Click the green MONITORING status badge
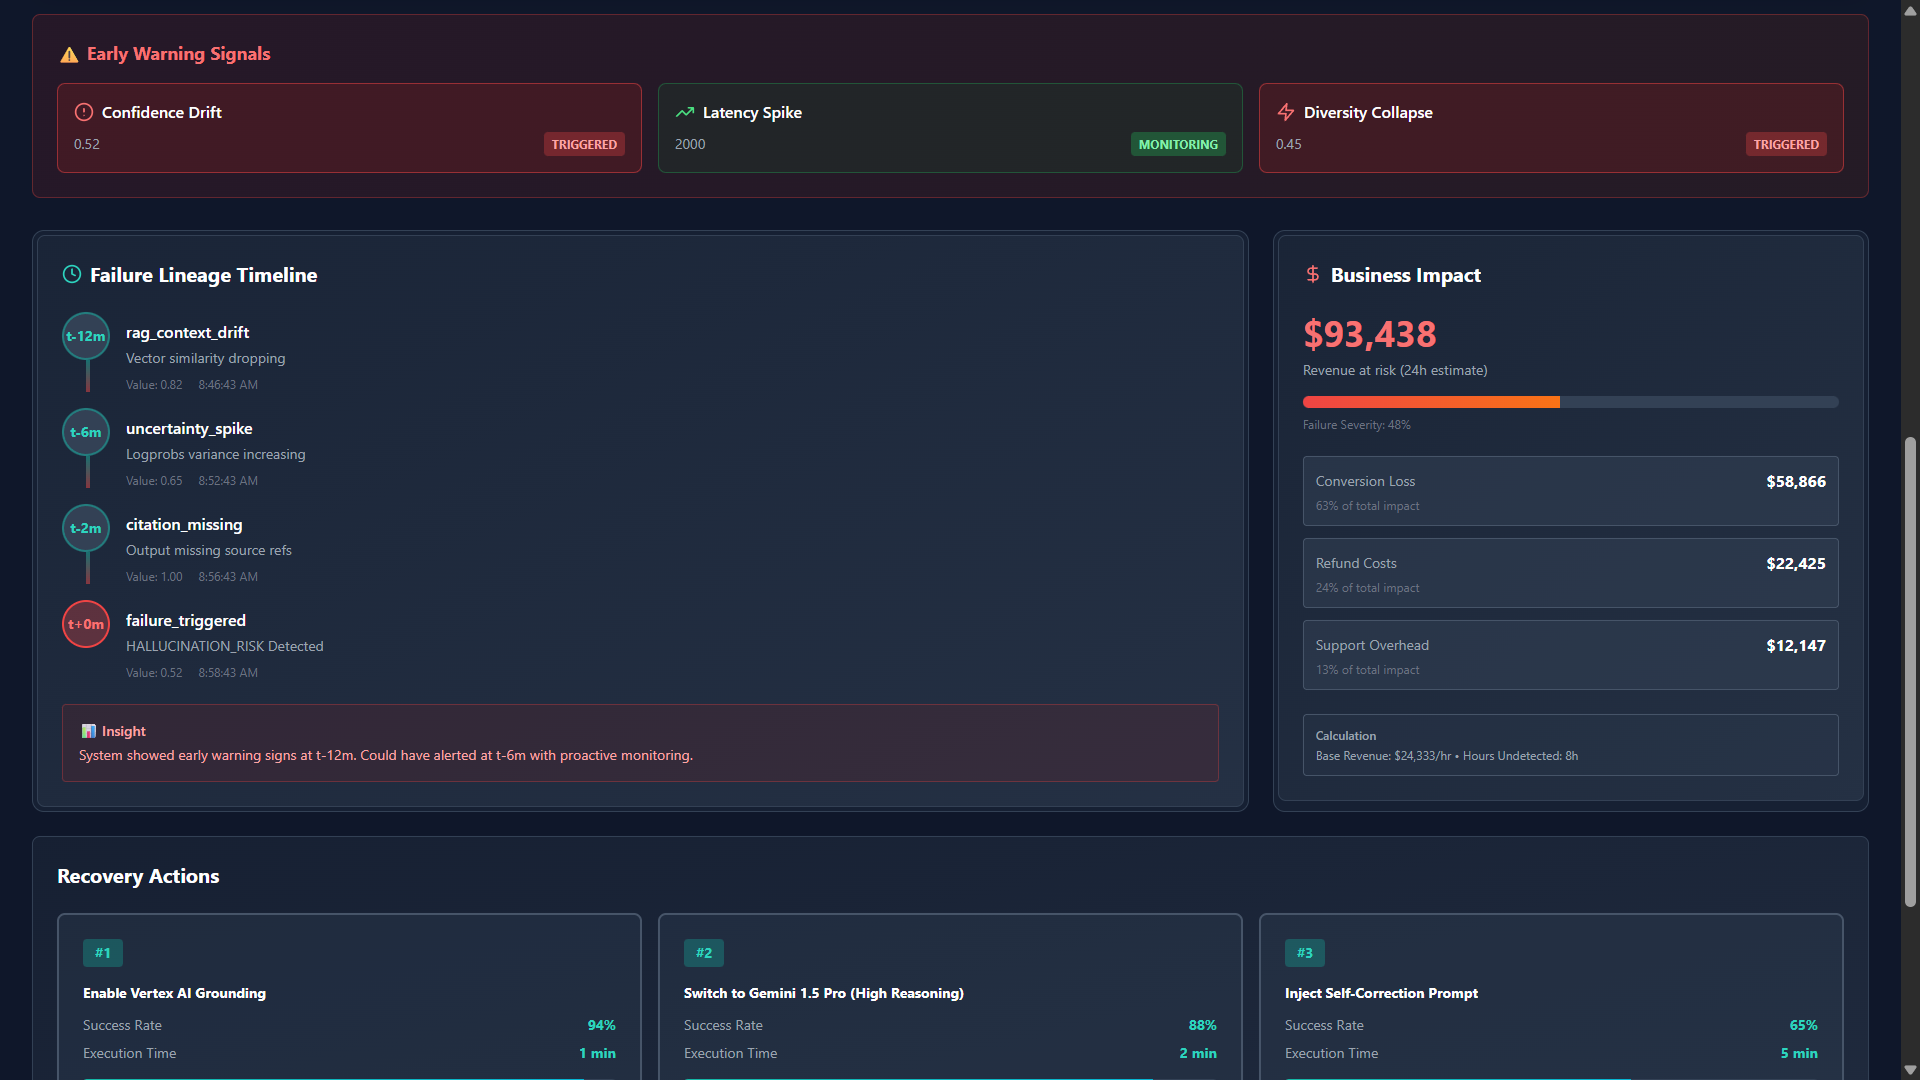The width and height of the screenshot is (1920, 1080). pos(1178,145)
